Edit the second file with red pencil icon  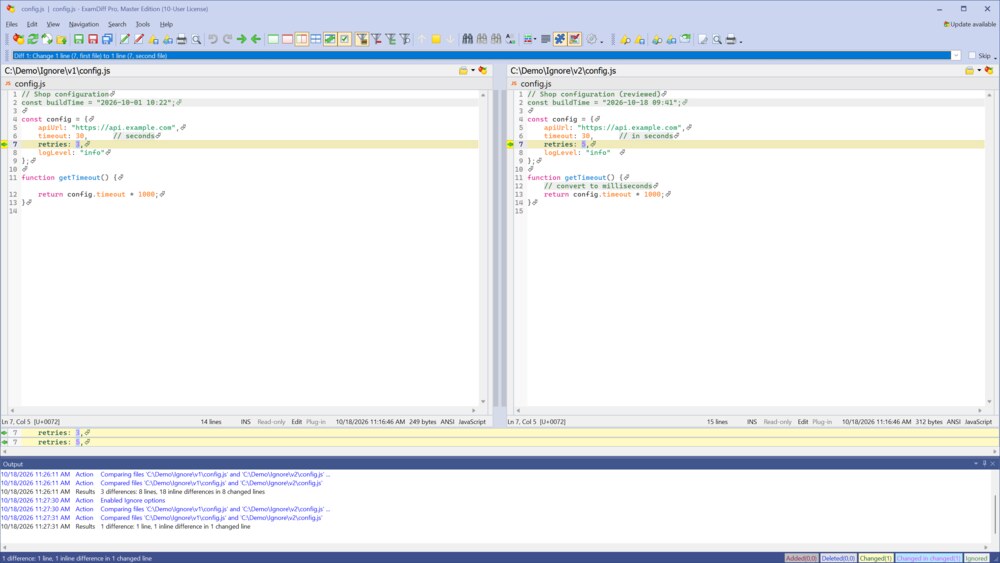138,40
